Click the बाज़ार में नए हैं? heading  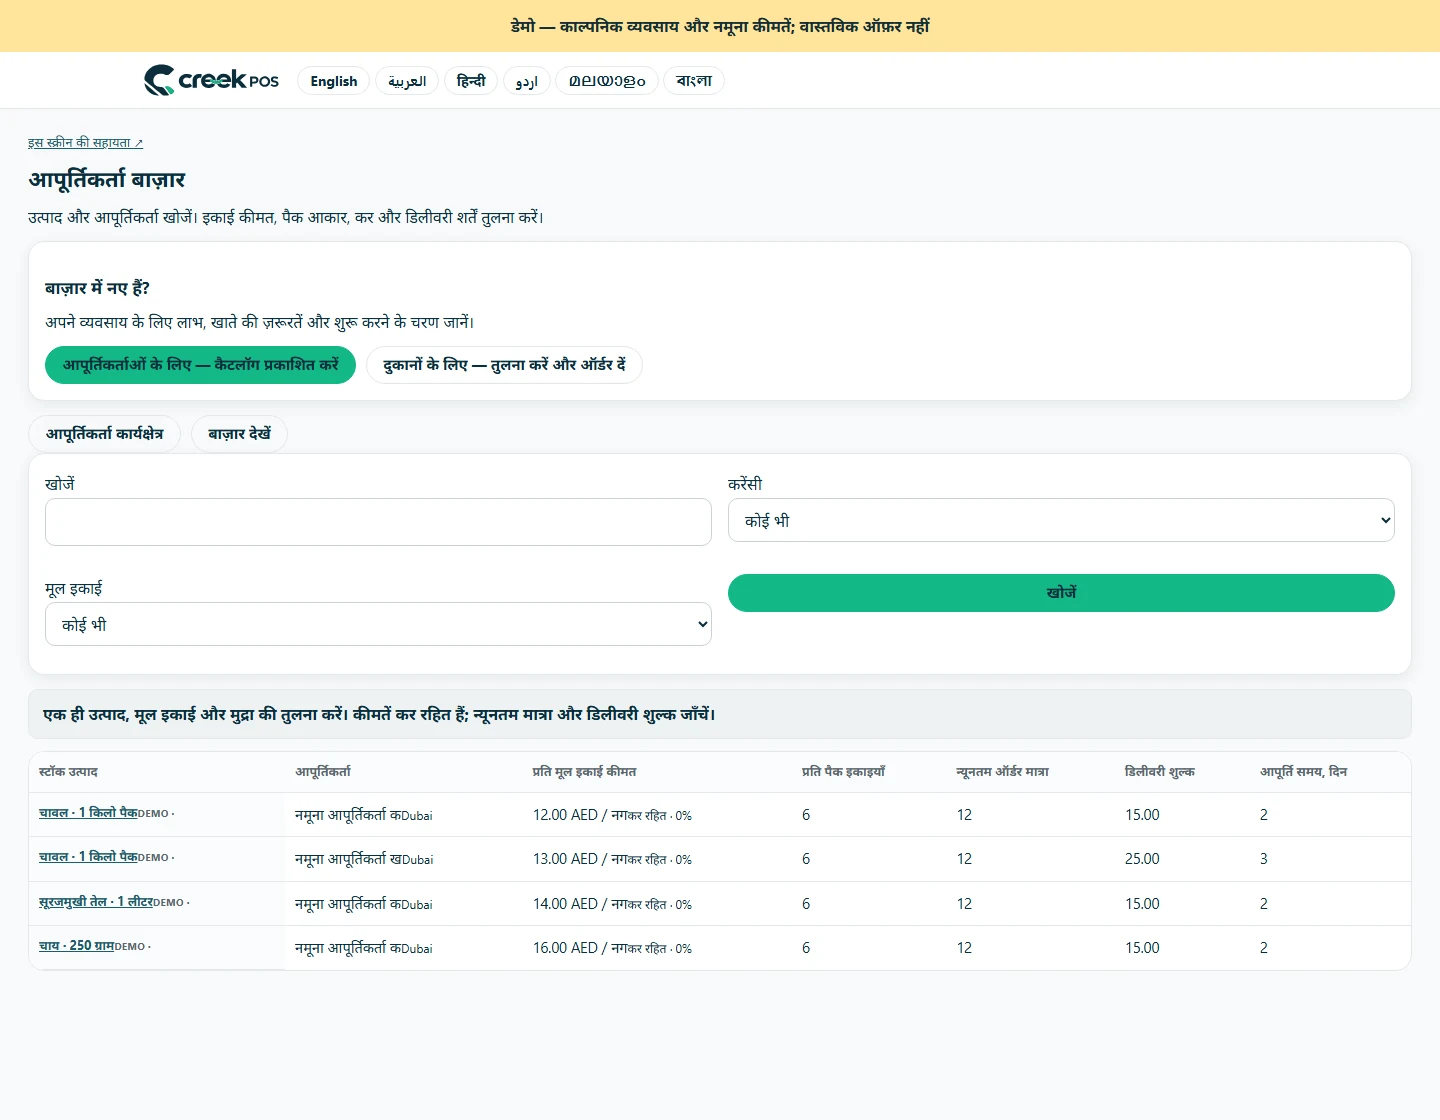click(x=97, y=288)
